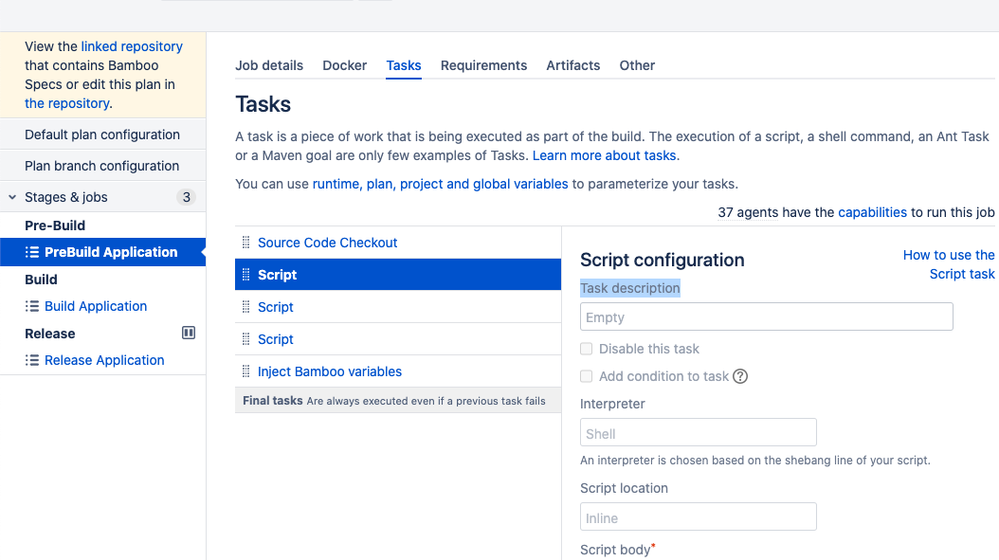Screen dimensions: 999x560
Task: Follow the Learn more about tasks link
Action: 604,156
